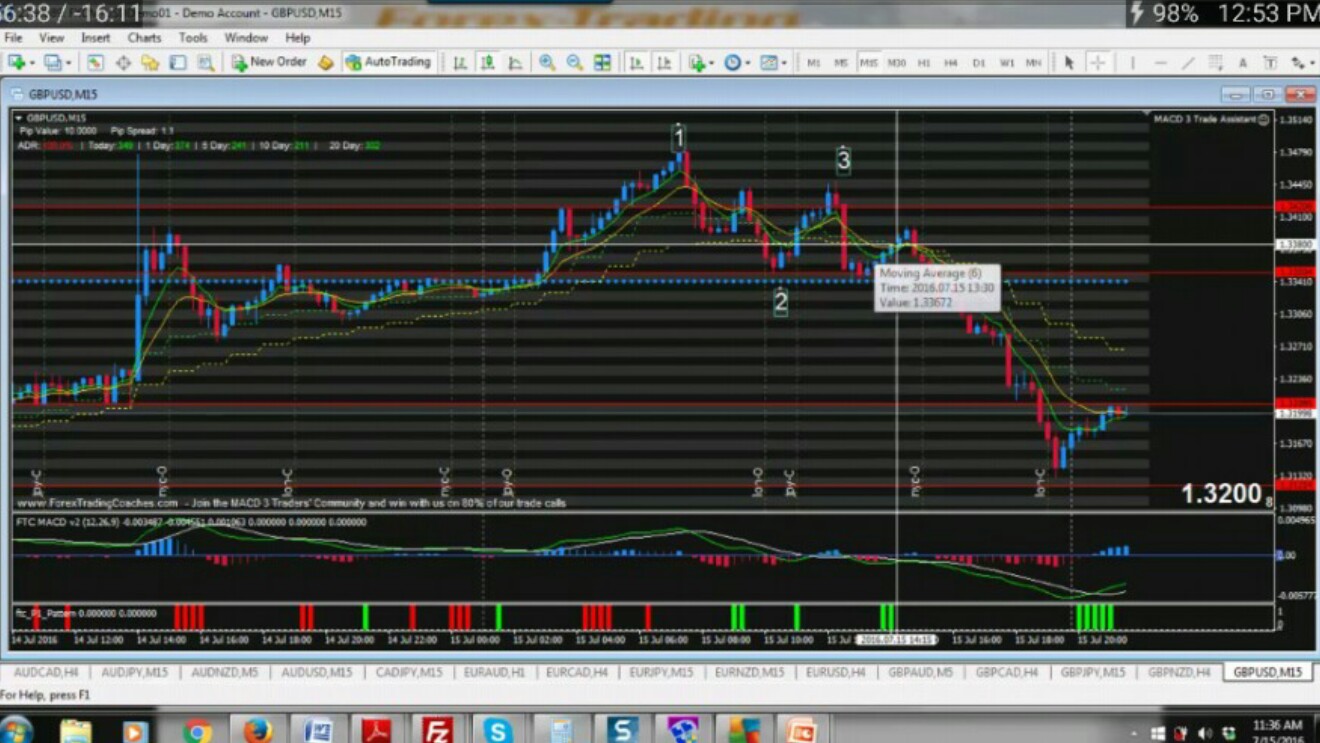Open the View menu
The image size is (1320, 743).
(51, 38)
